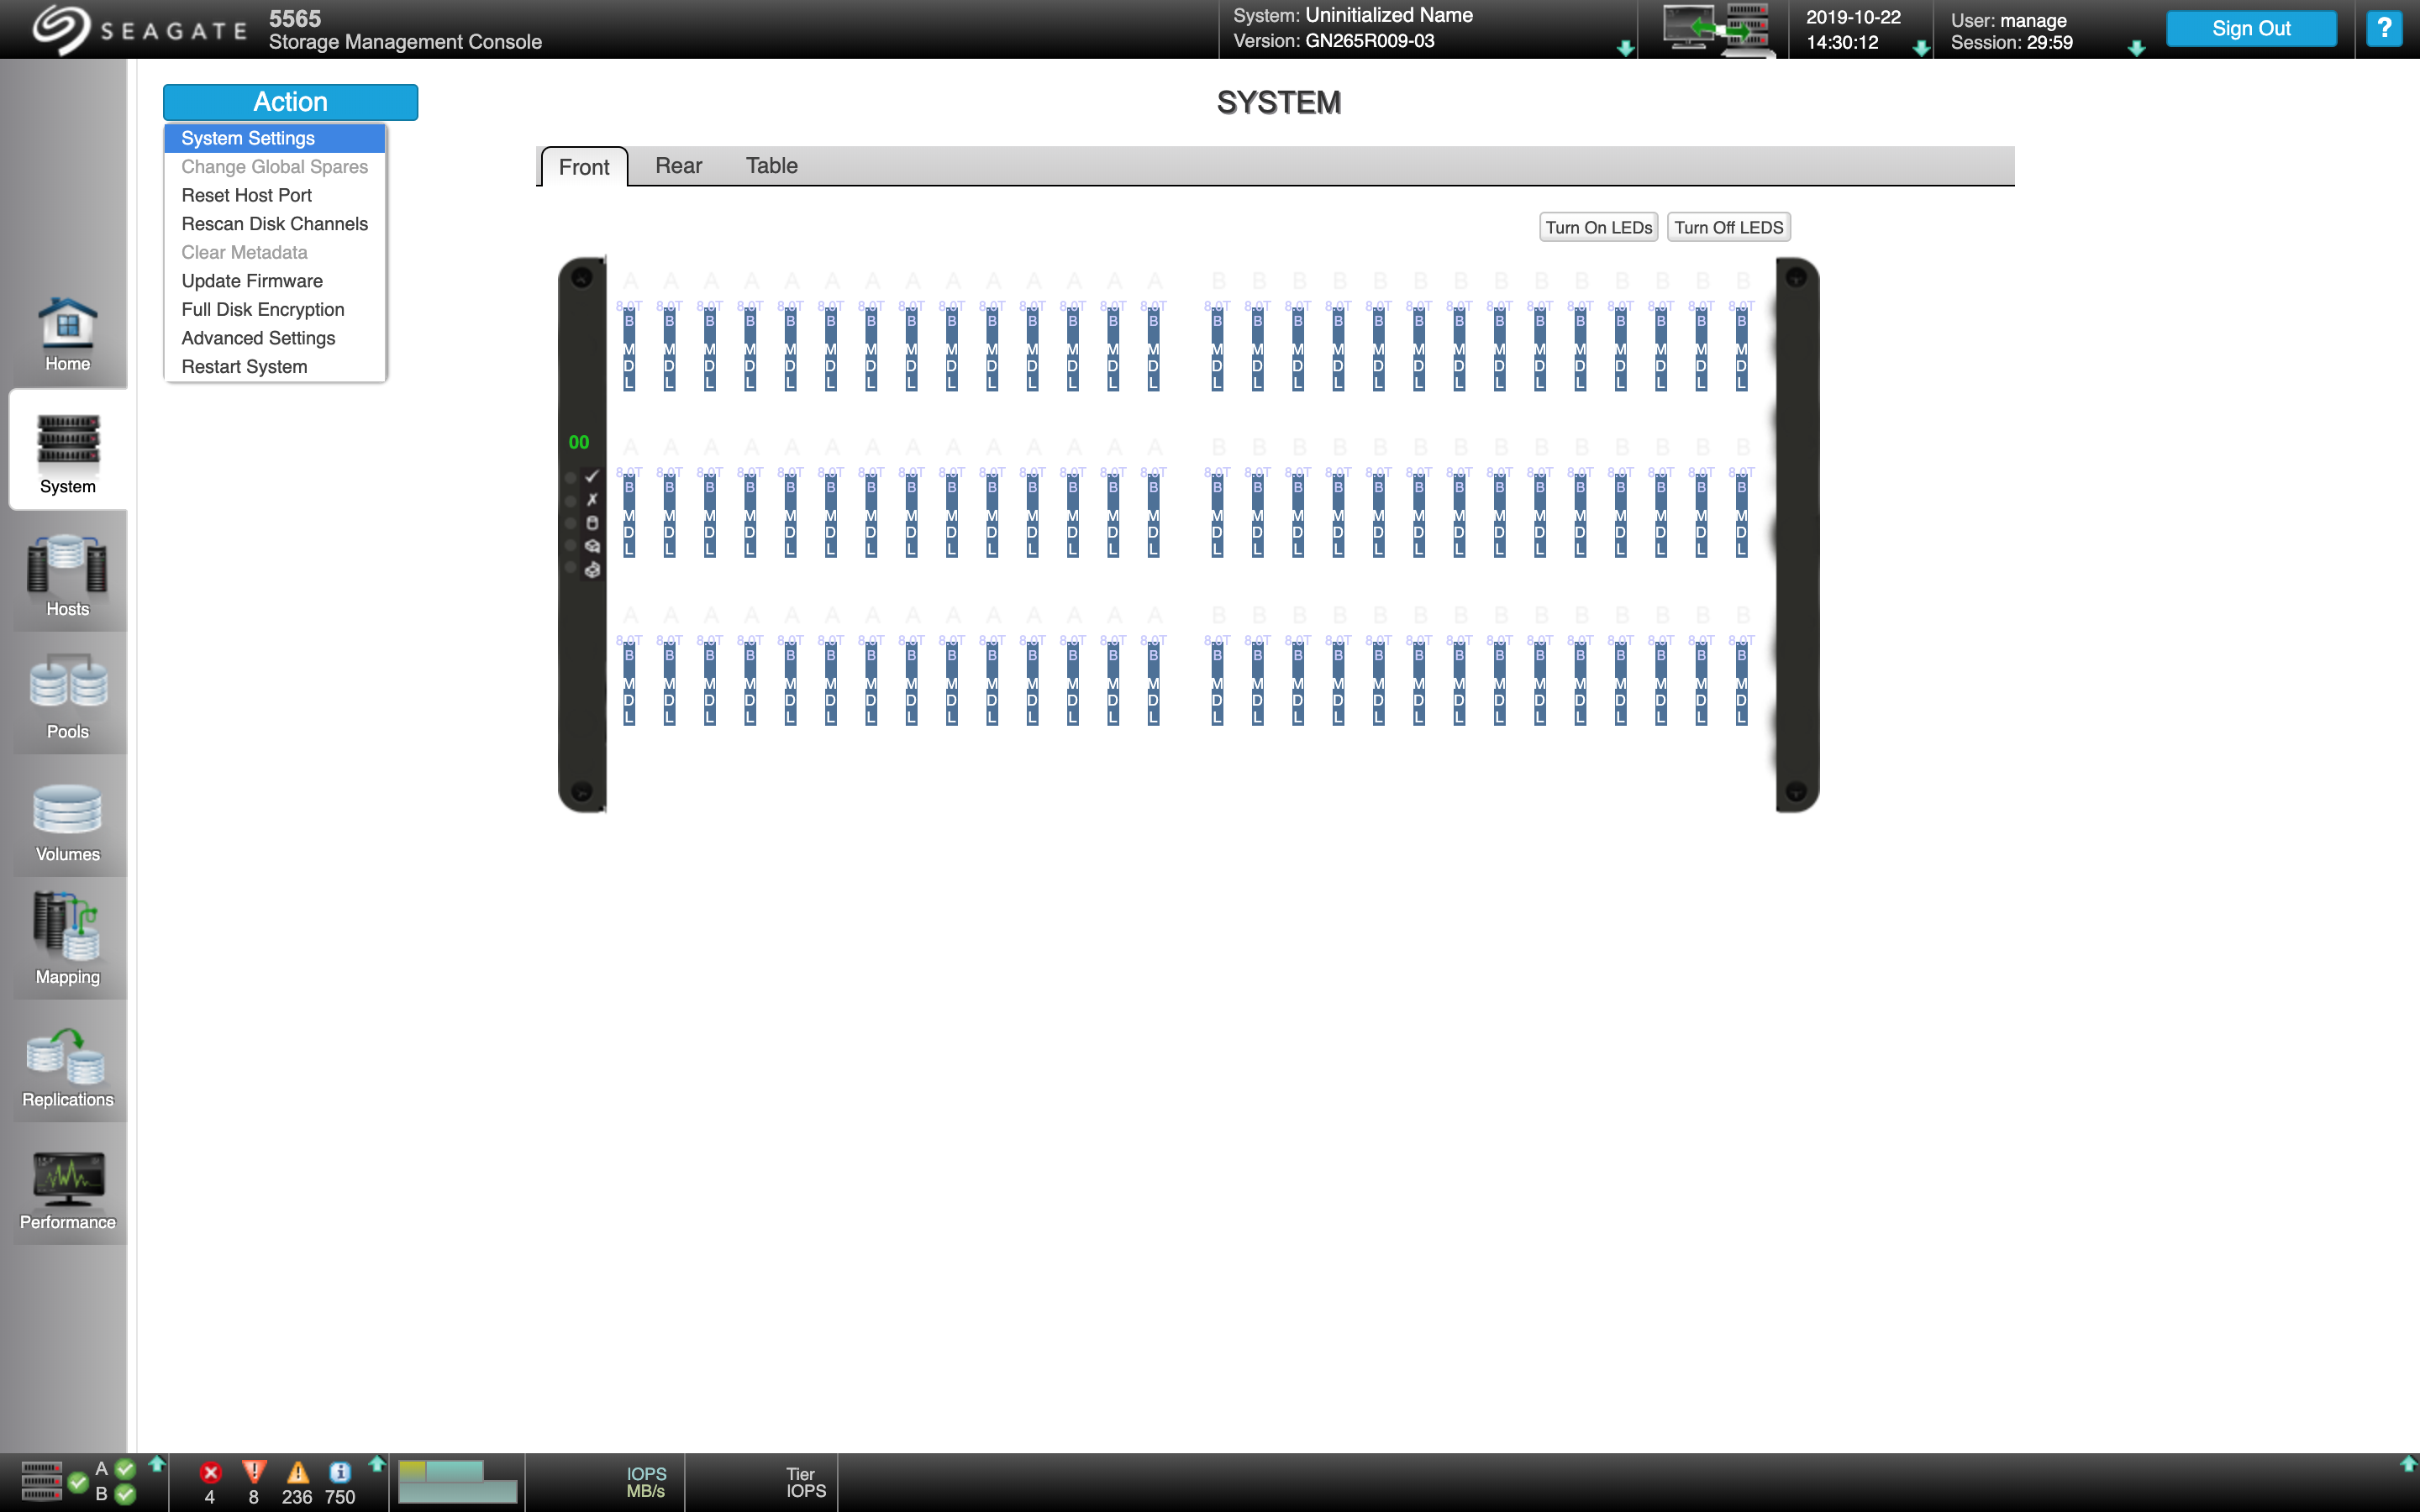Expand the Advanced Settings menu item
Viewport: 2420px width, 1512px height.
click(x=258, y=336)
